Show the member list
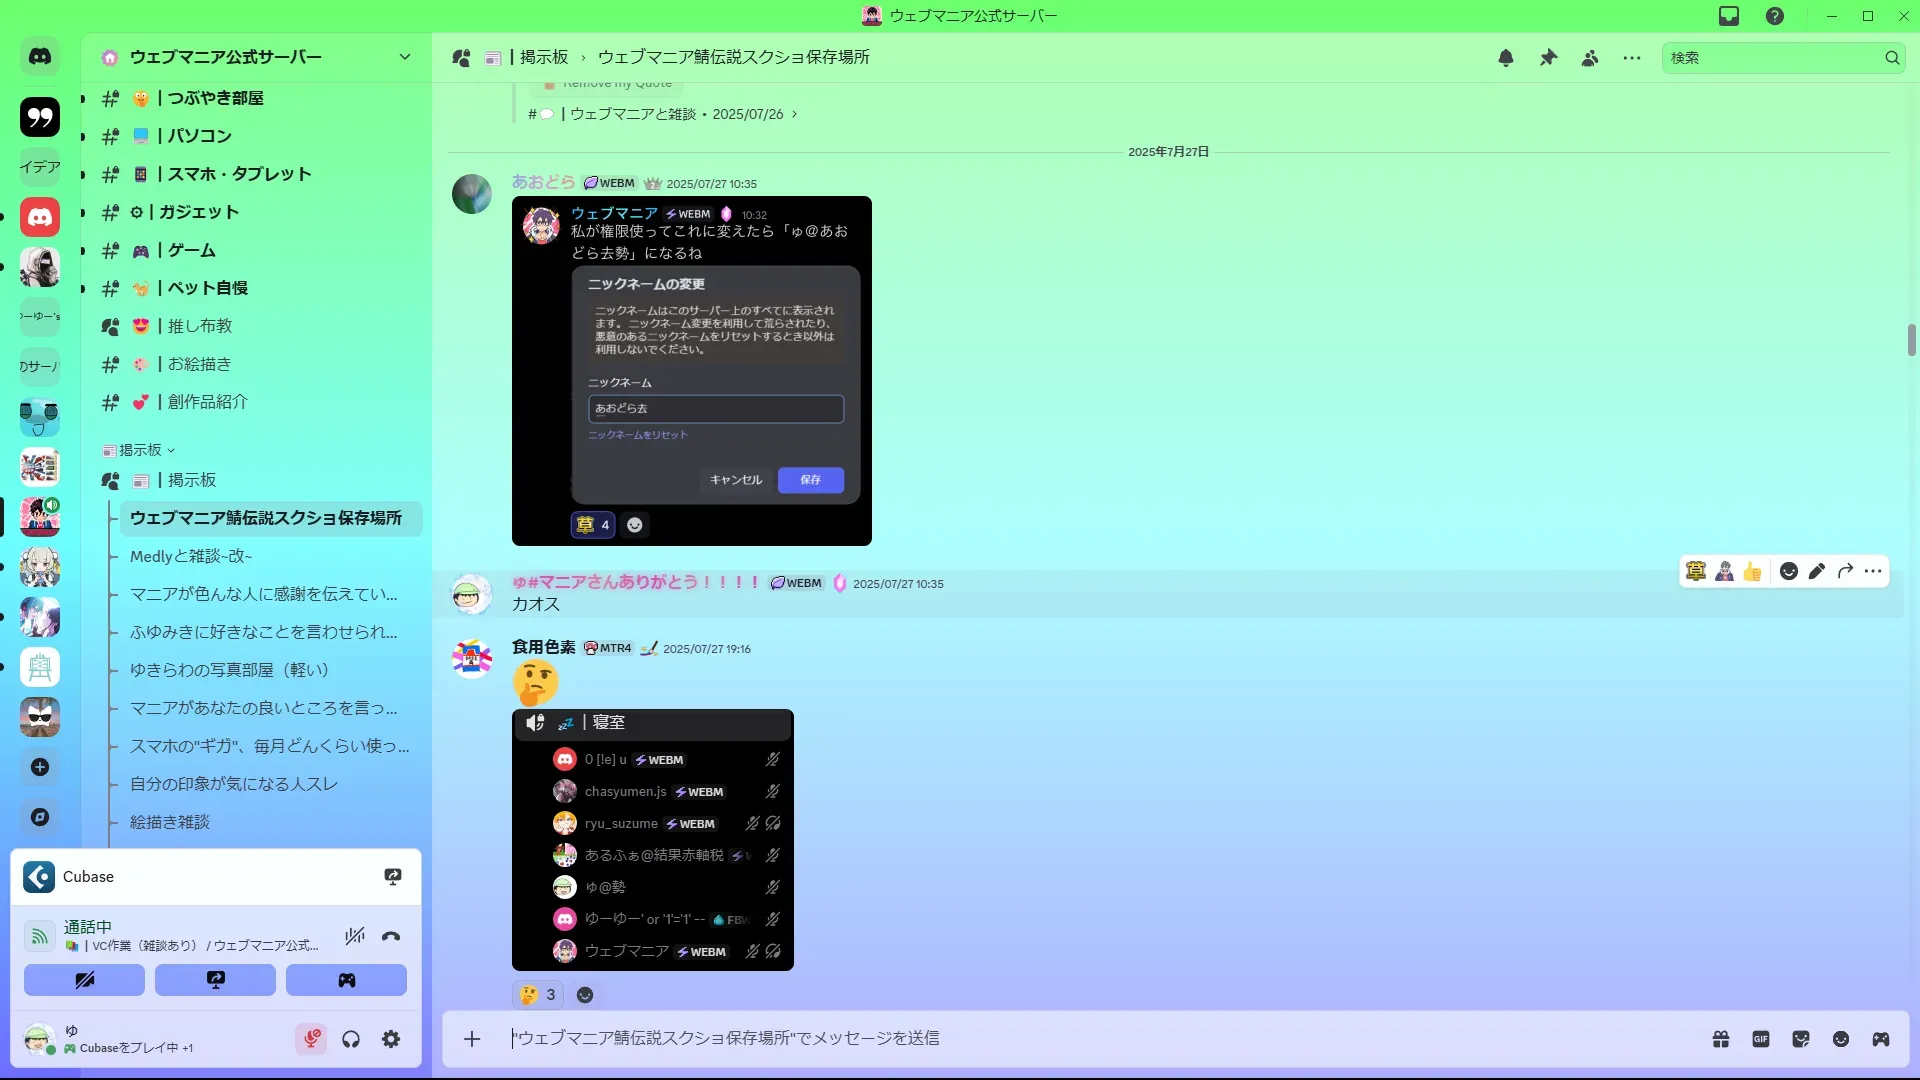This screenshot has height=1080, width=1920. [1590, 58]
